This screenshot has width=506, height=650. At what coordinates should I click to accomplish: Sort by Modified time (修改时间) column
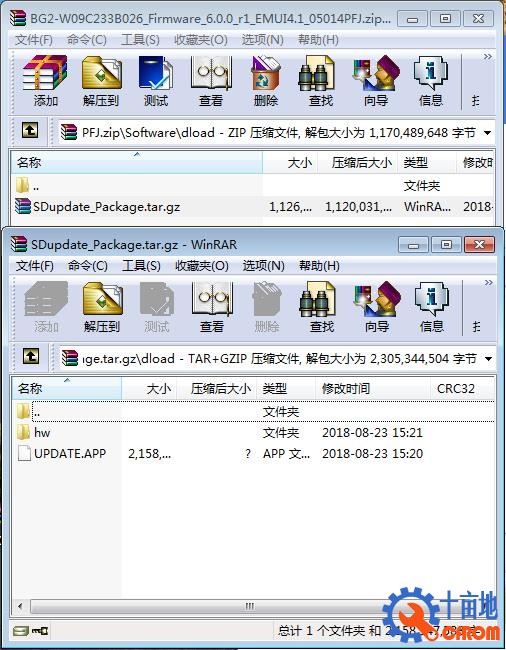[x=373, y=388]
